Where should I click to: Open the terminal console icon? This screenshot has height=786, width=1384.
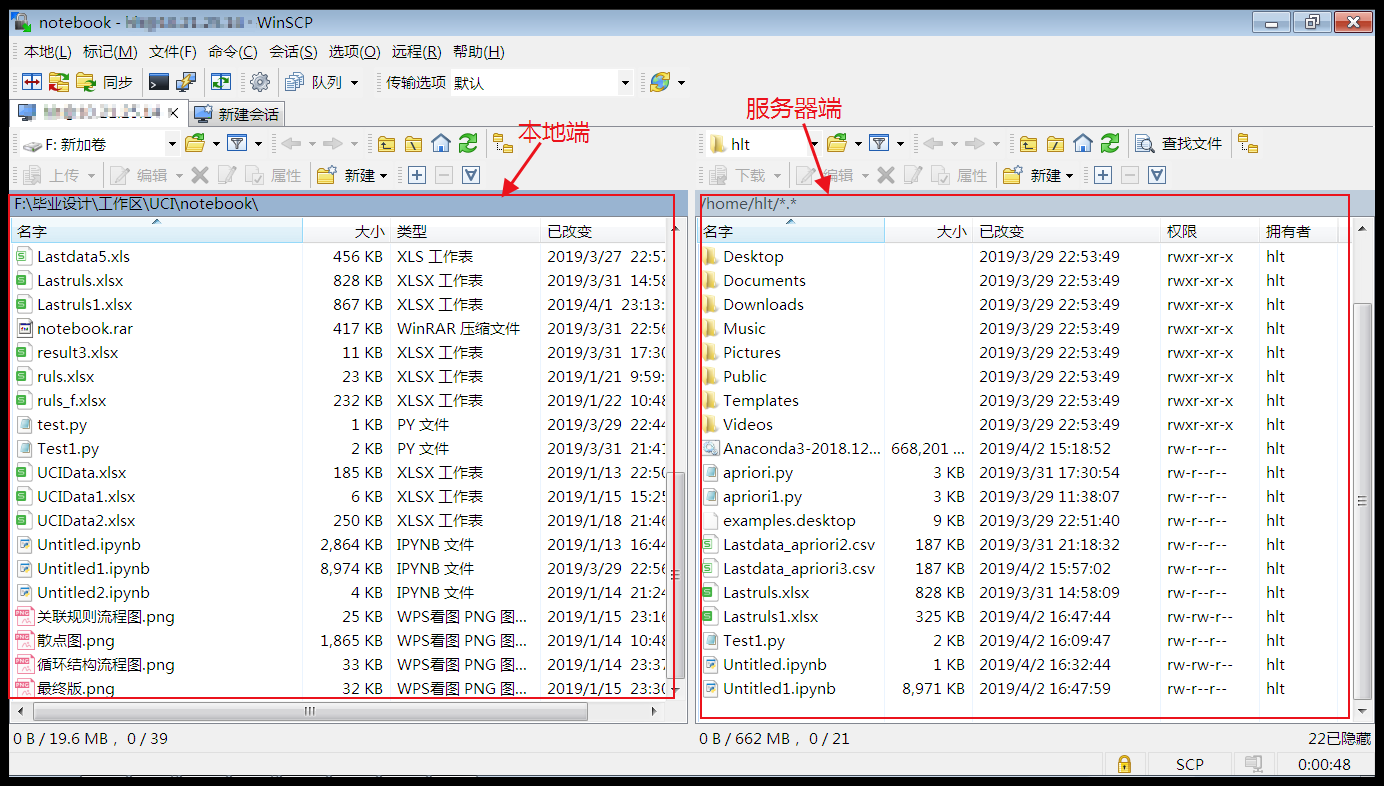[159, 82]
